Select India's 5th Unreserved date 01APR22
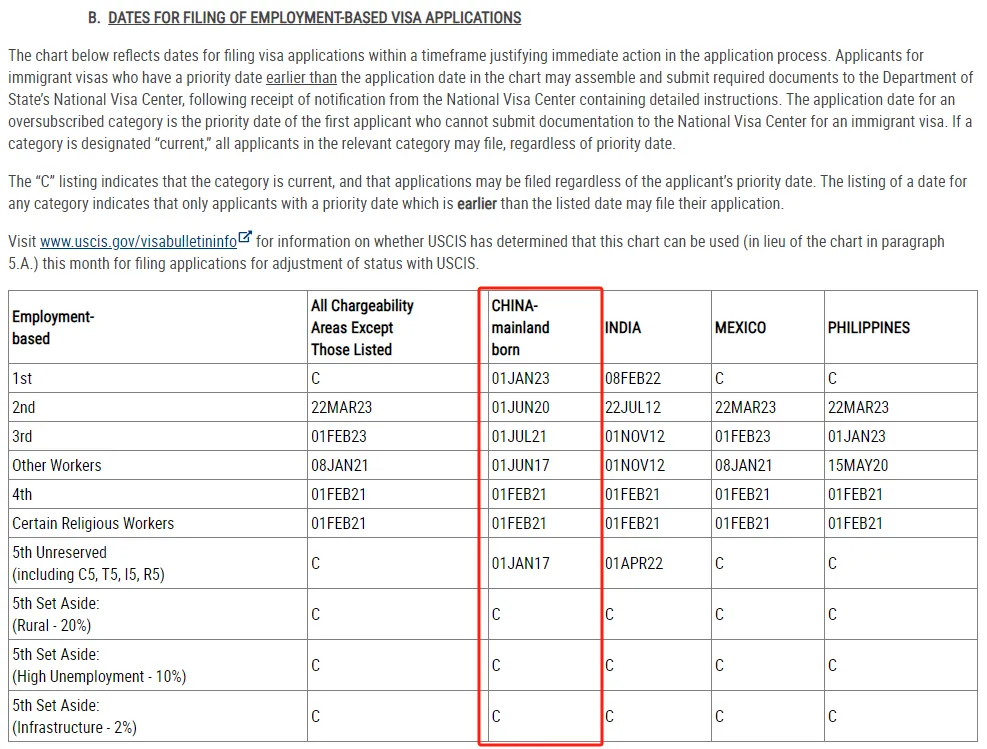The image size is (987, 749). click(x=634, y=564)
